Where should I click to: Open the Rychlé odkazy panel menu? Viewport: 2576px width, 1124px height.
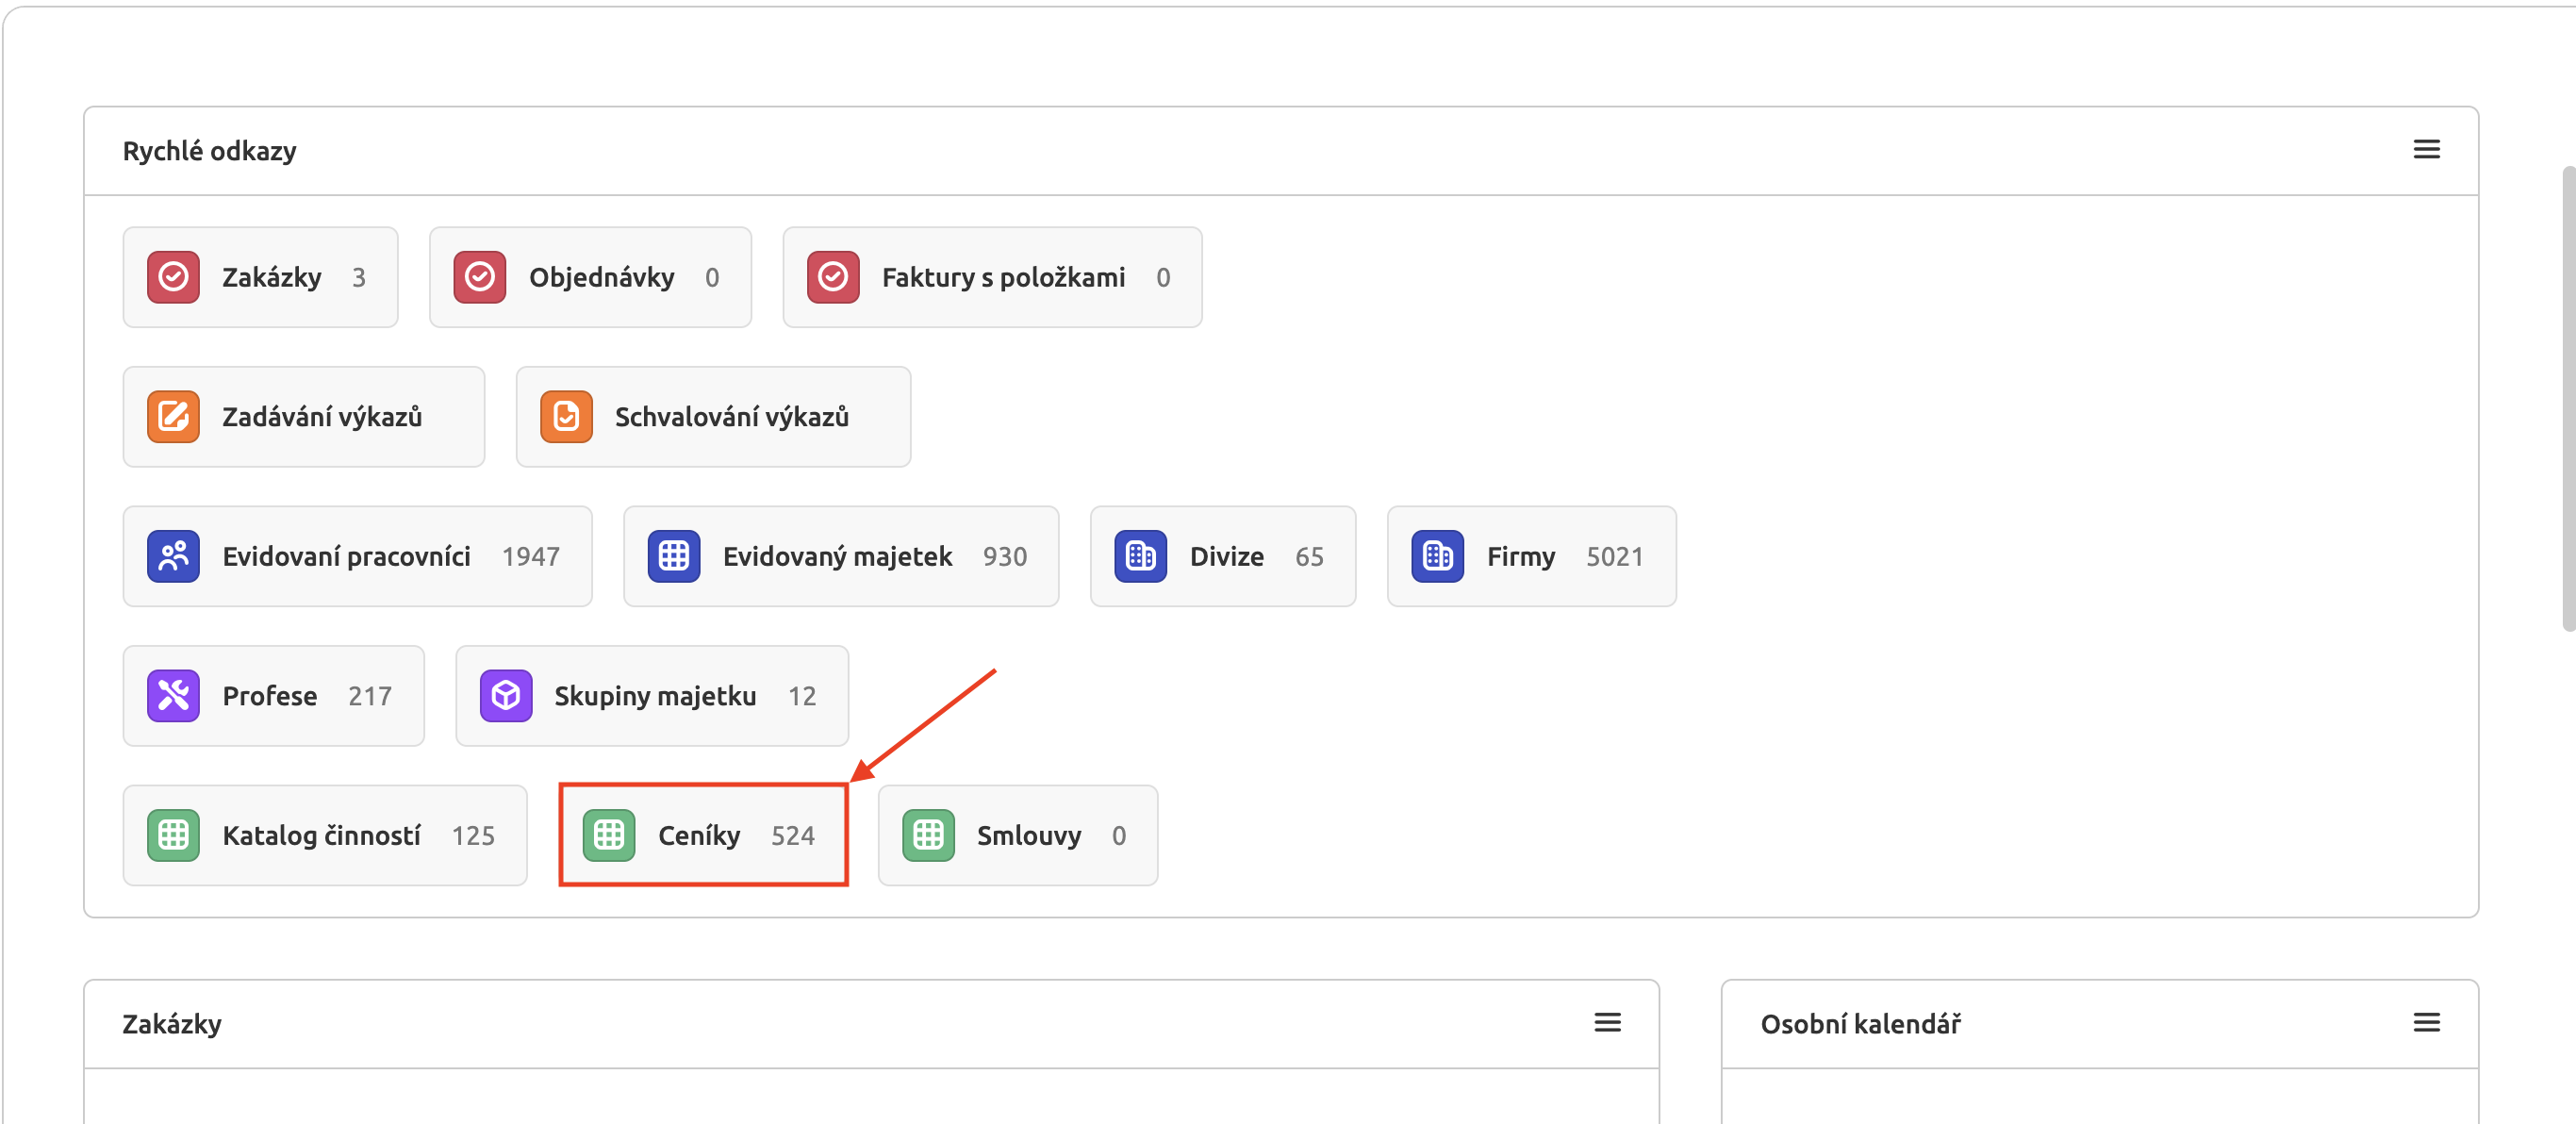click(2426, 149)
